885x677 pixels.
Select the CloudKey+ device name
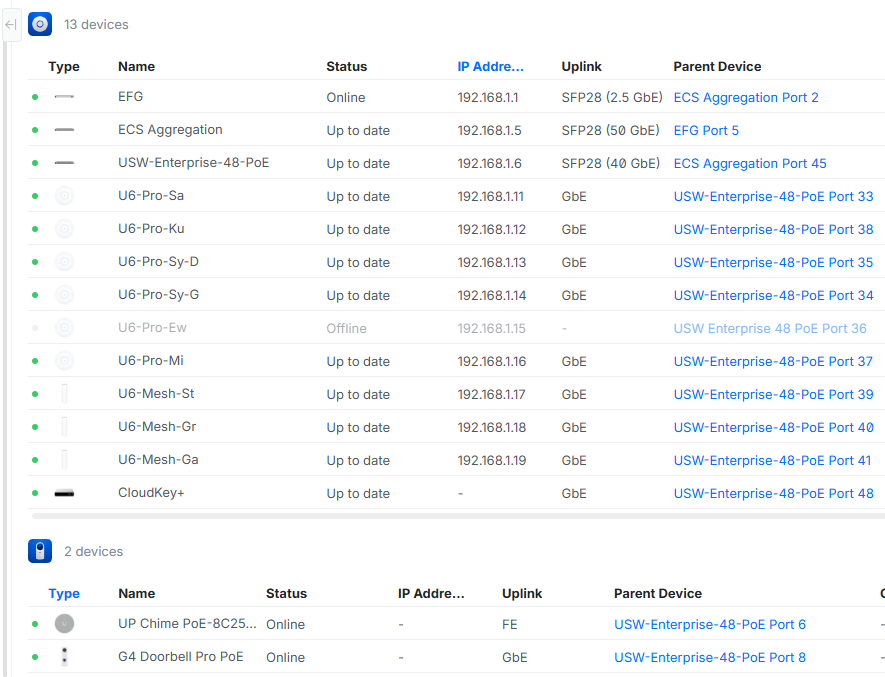151,492
